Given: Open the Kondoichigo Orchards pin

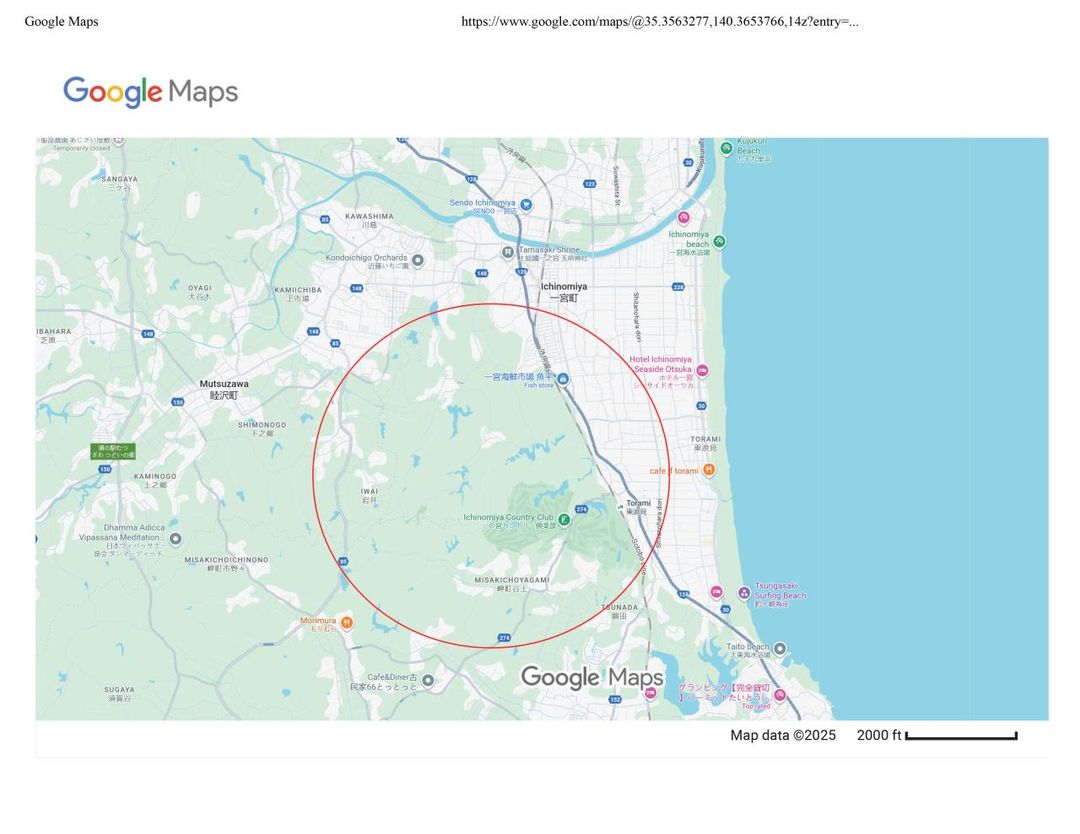Looking at the screenshot, I should click(x=417, y=260).
